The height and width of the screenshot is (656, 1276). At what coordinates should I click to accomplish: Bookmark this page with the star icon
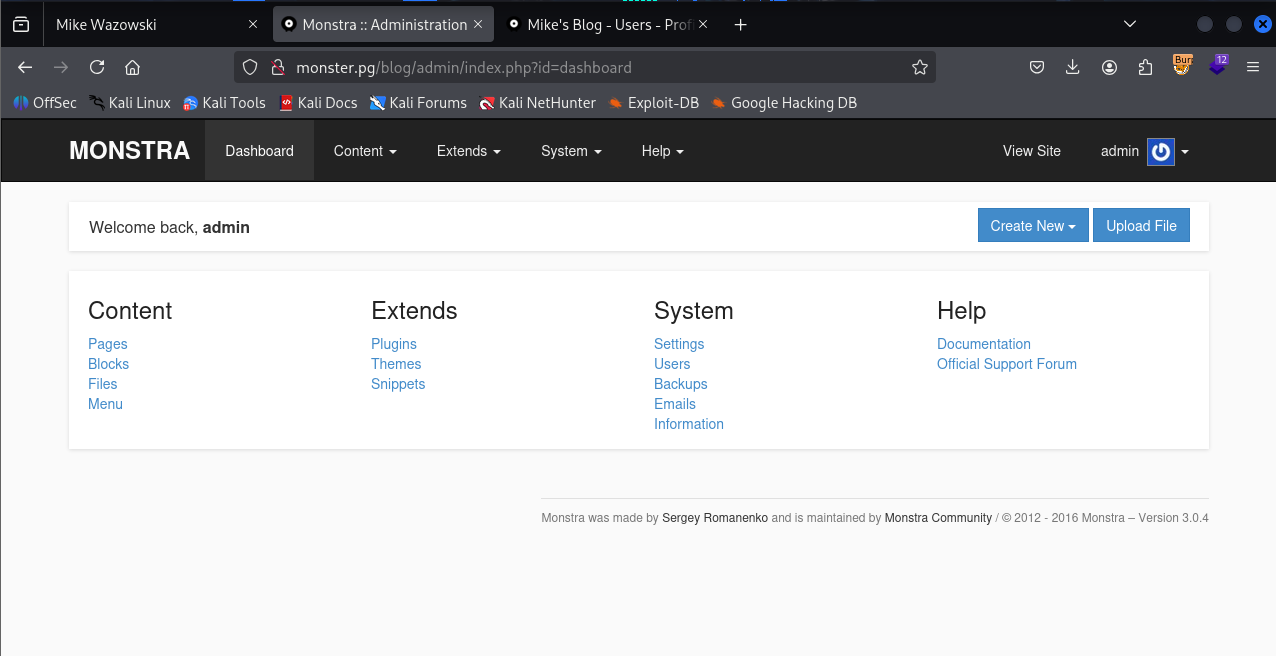pos(919,68)
